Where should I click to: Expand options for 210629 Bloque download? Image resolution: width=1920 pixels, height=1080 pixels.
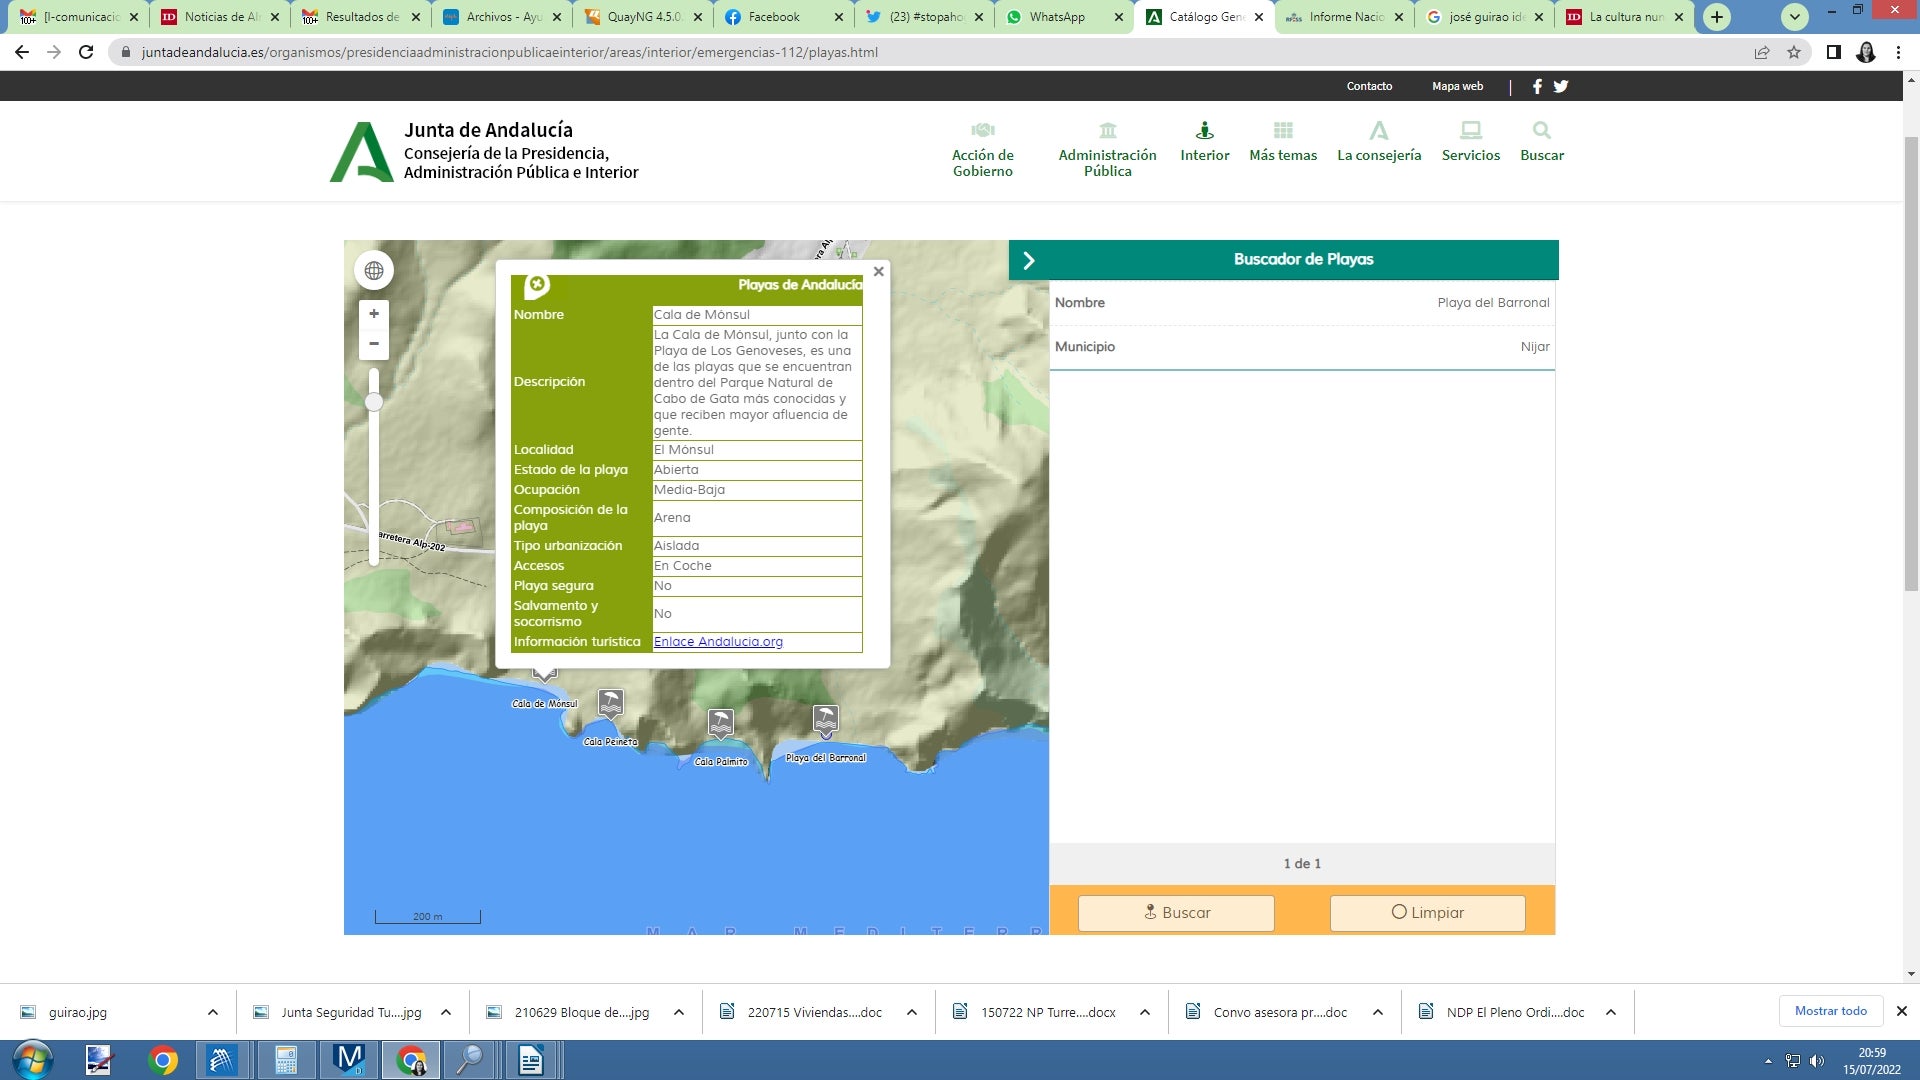point(679,1012)
